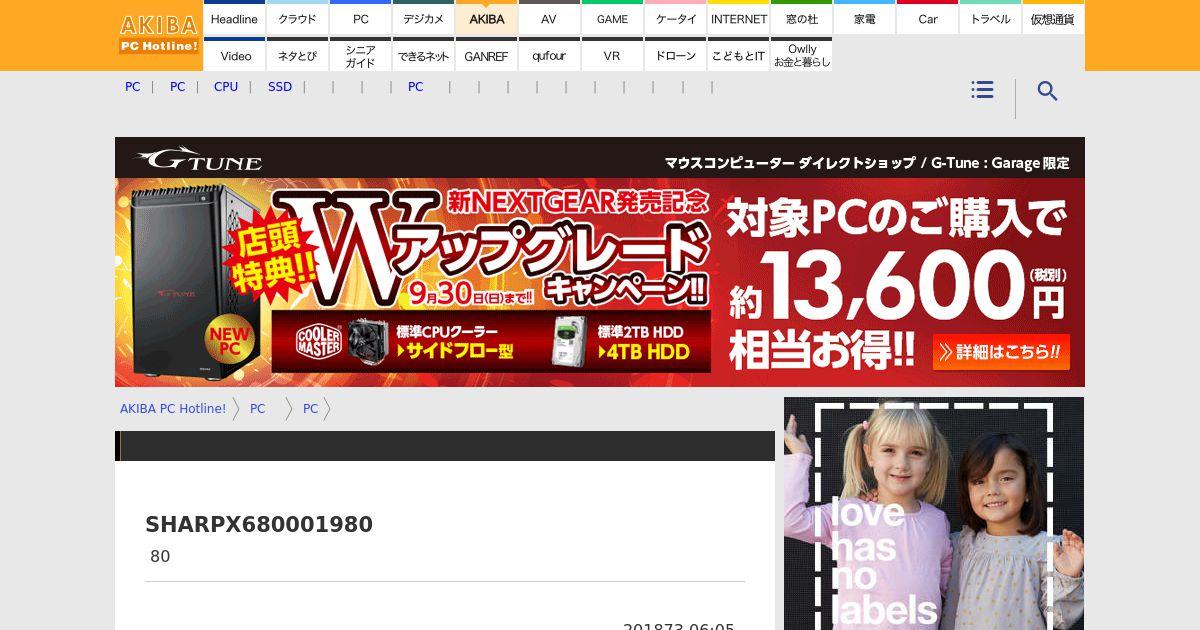Open the VR tab
Screen dimensions: 1200x630
click(x=612, y=55)
